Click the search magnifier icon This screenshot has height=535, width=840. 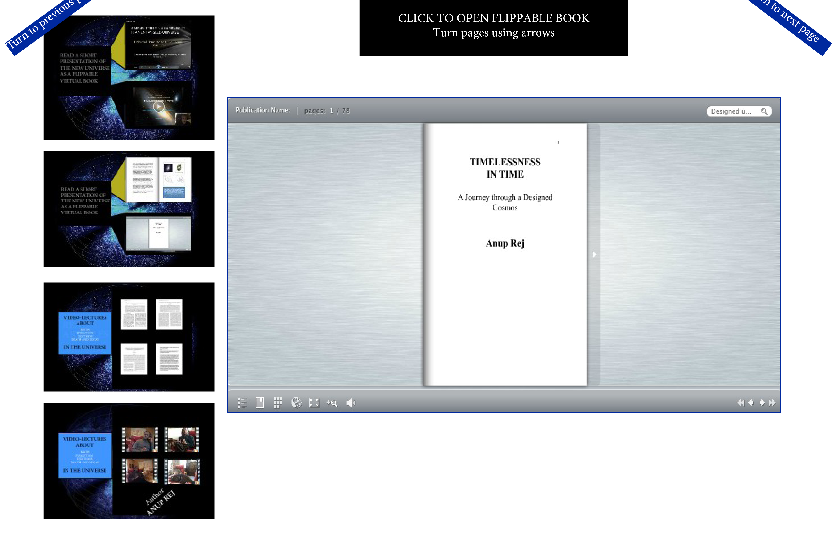click(x=765, y=112)
